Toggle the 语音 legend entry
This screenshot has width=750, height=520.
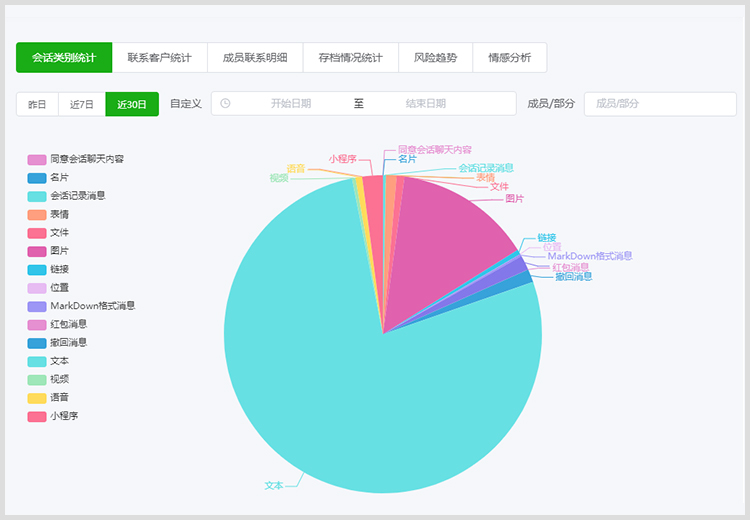[x=48, y=398]
